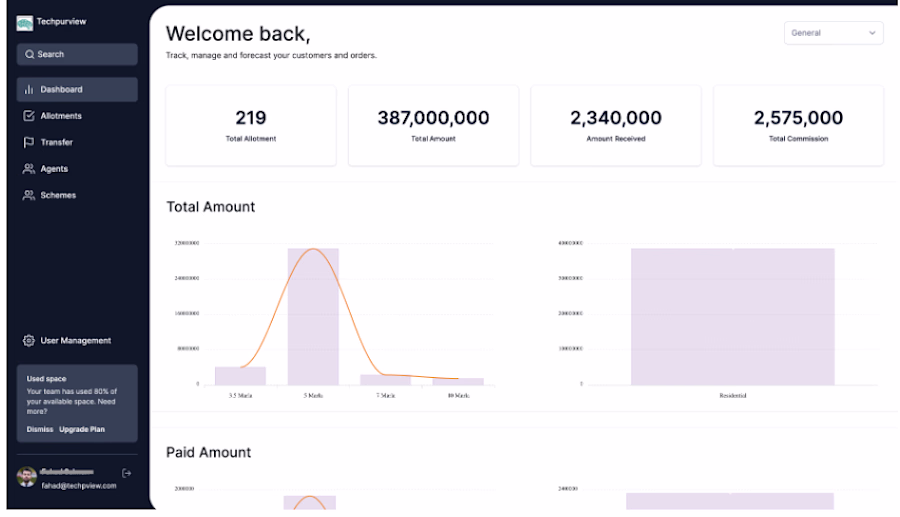Click the 10 Marla bar in Total Amount chart
Image resolution: width=900 pixels, height=517 pixels.
click(458, 382)
